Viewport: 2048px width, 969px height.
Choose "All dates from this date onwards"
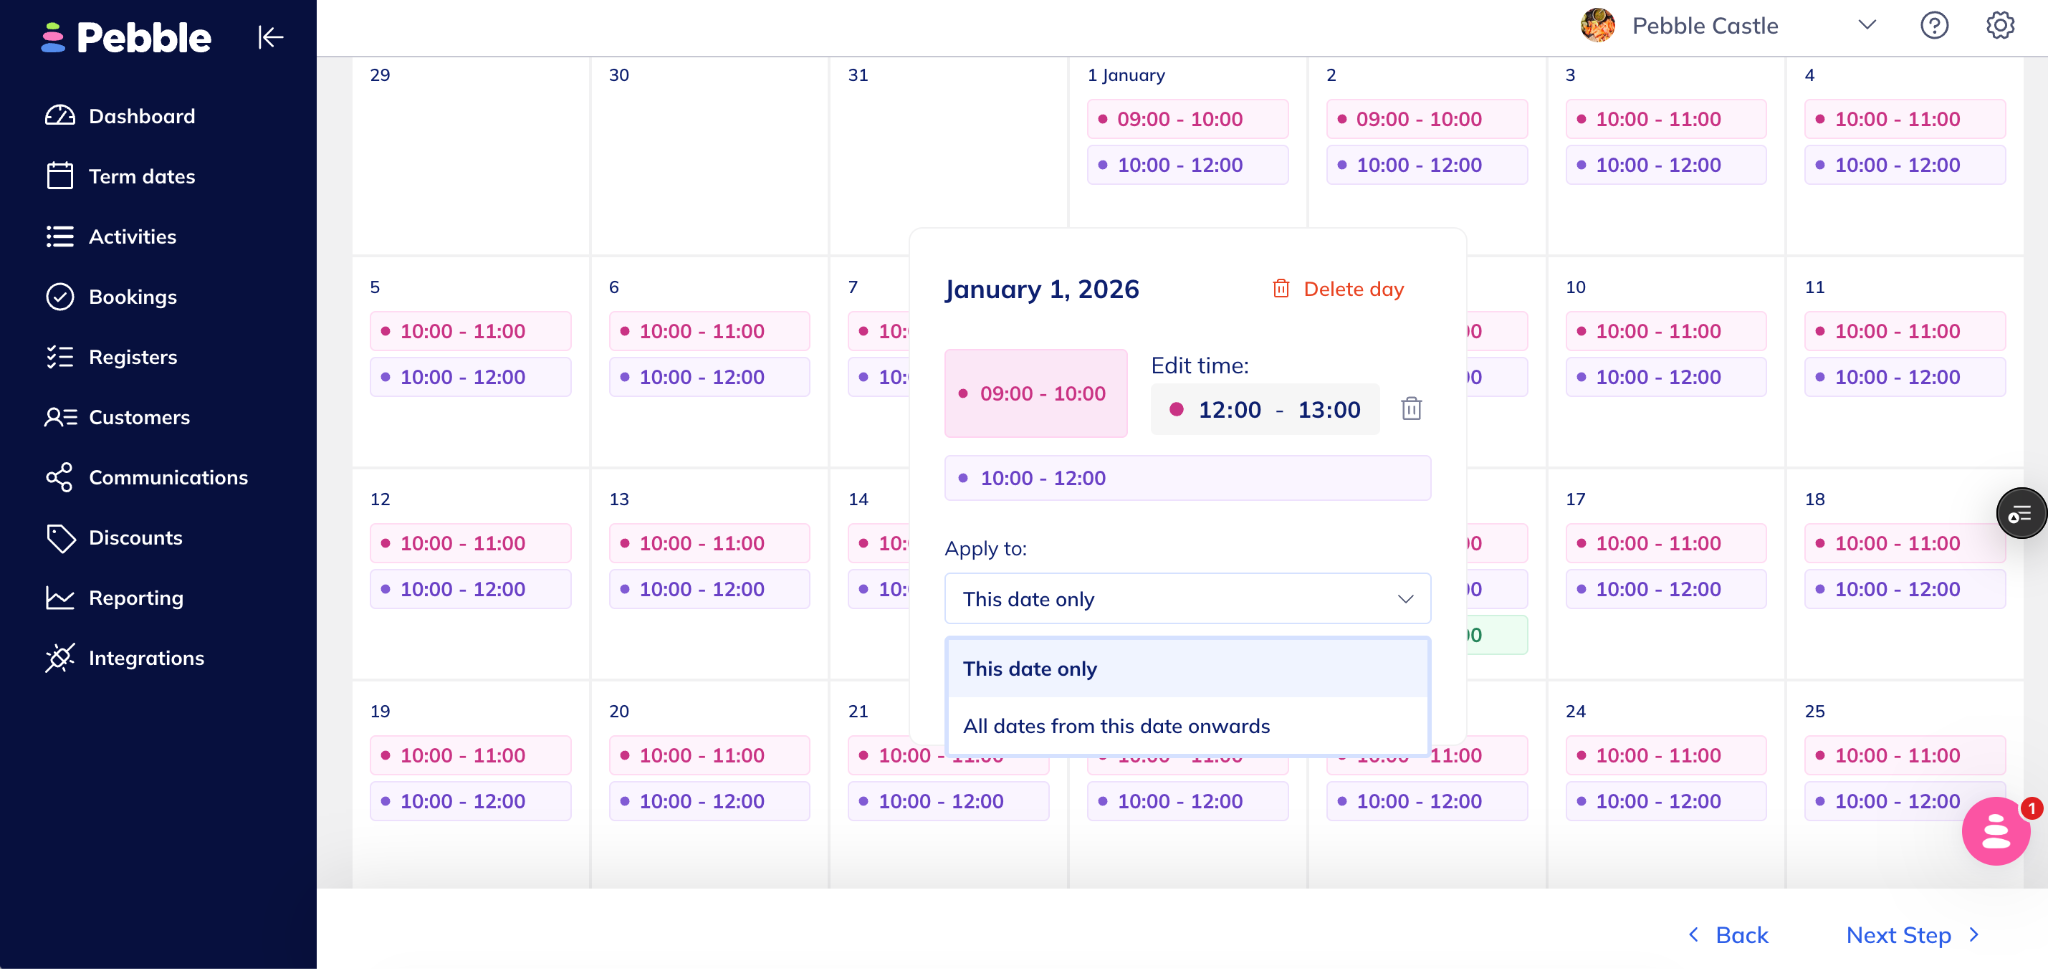point(1116,726)
